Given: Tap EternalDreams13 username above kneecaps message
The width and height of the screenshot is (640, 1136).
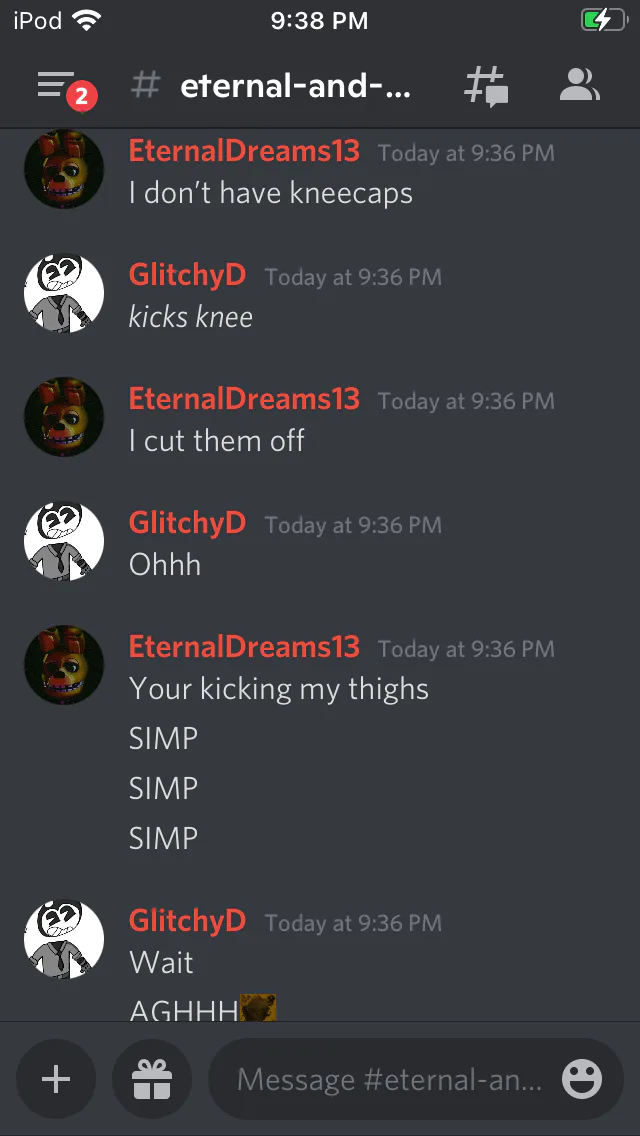Looking at the screenshot, I should (244, 151).
